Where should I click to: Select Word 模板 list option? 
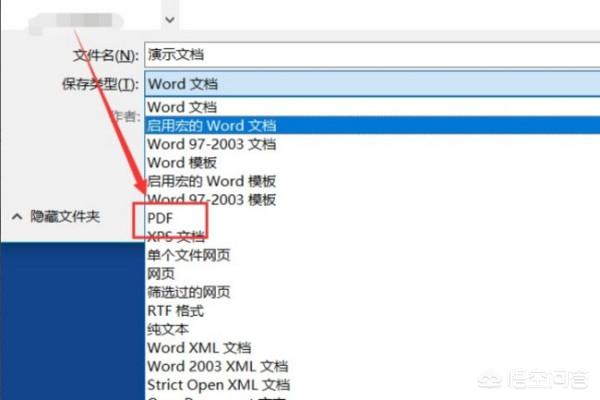coord(180,162)
